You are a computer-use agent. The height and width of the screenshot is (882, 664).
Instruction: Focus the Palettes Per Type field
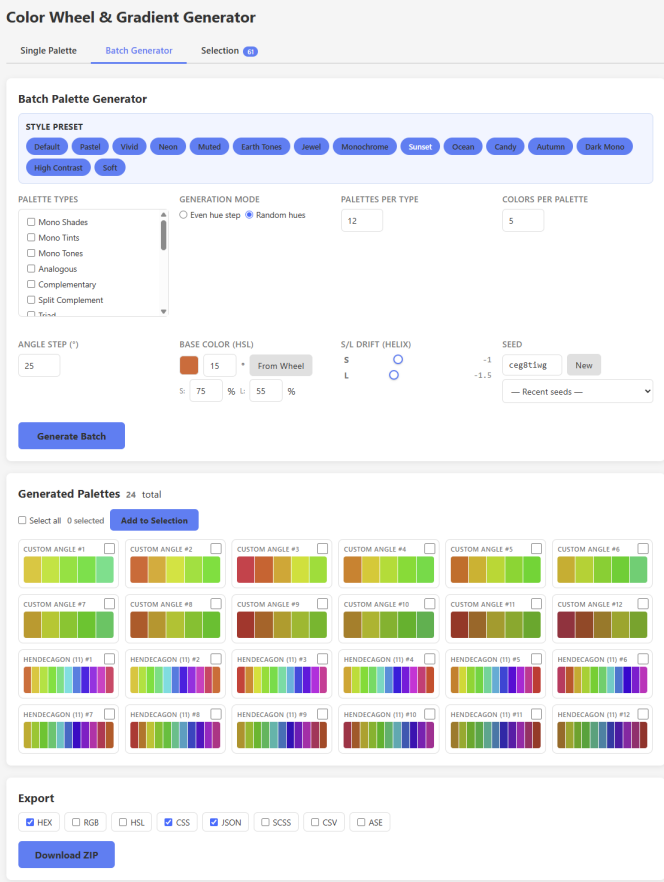tap(362, 220)
